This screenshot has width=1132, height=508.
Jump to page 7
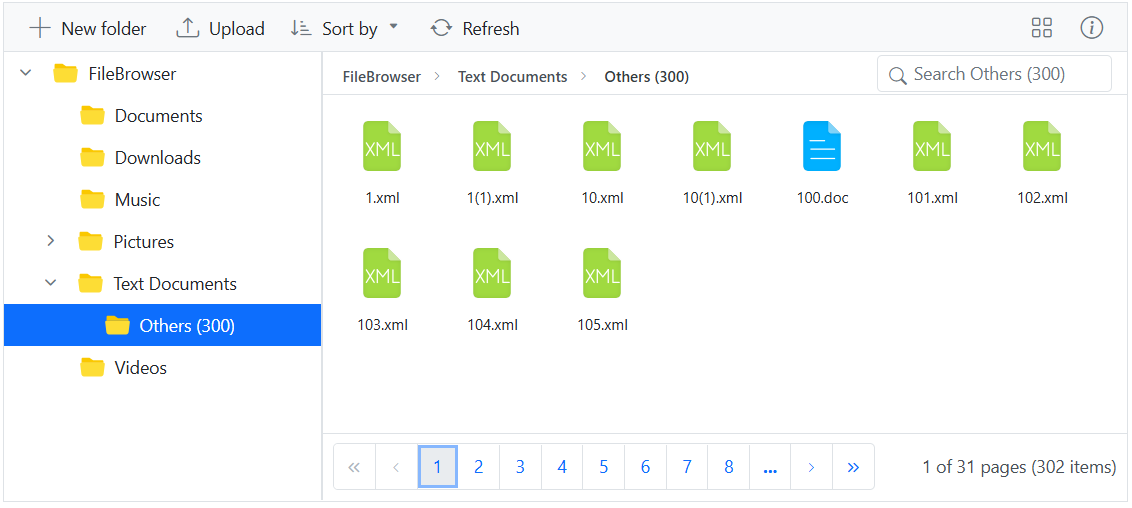pos(687,467)
